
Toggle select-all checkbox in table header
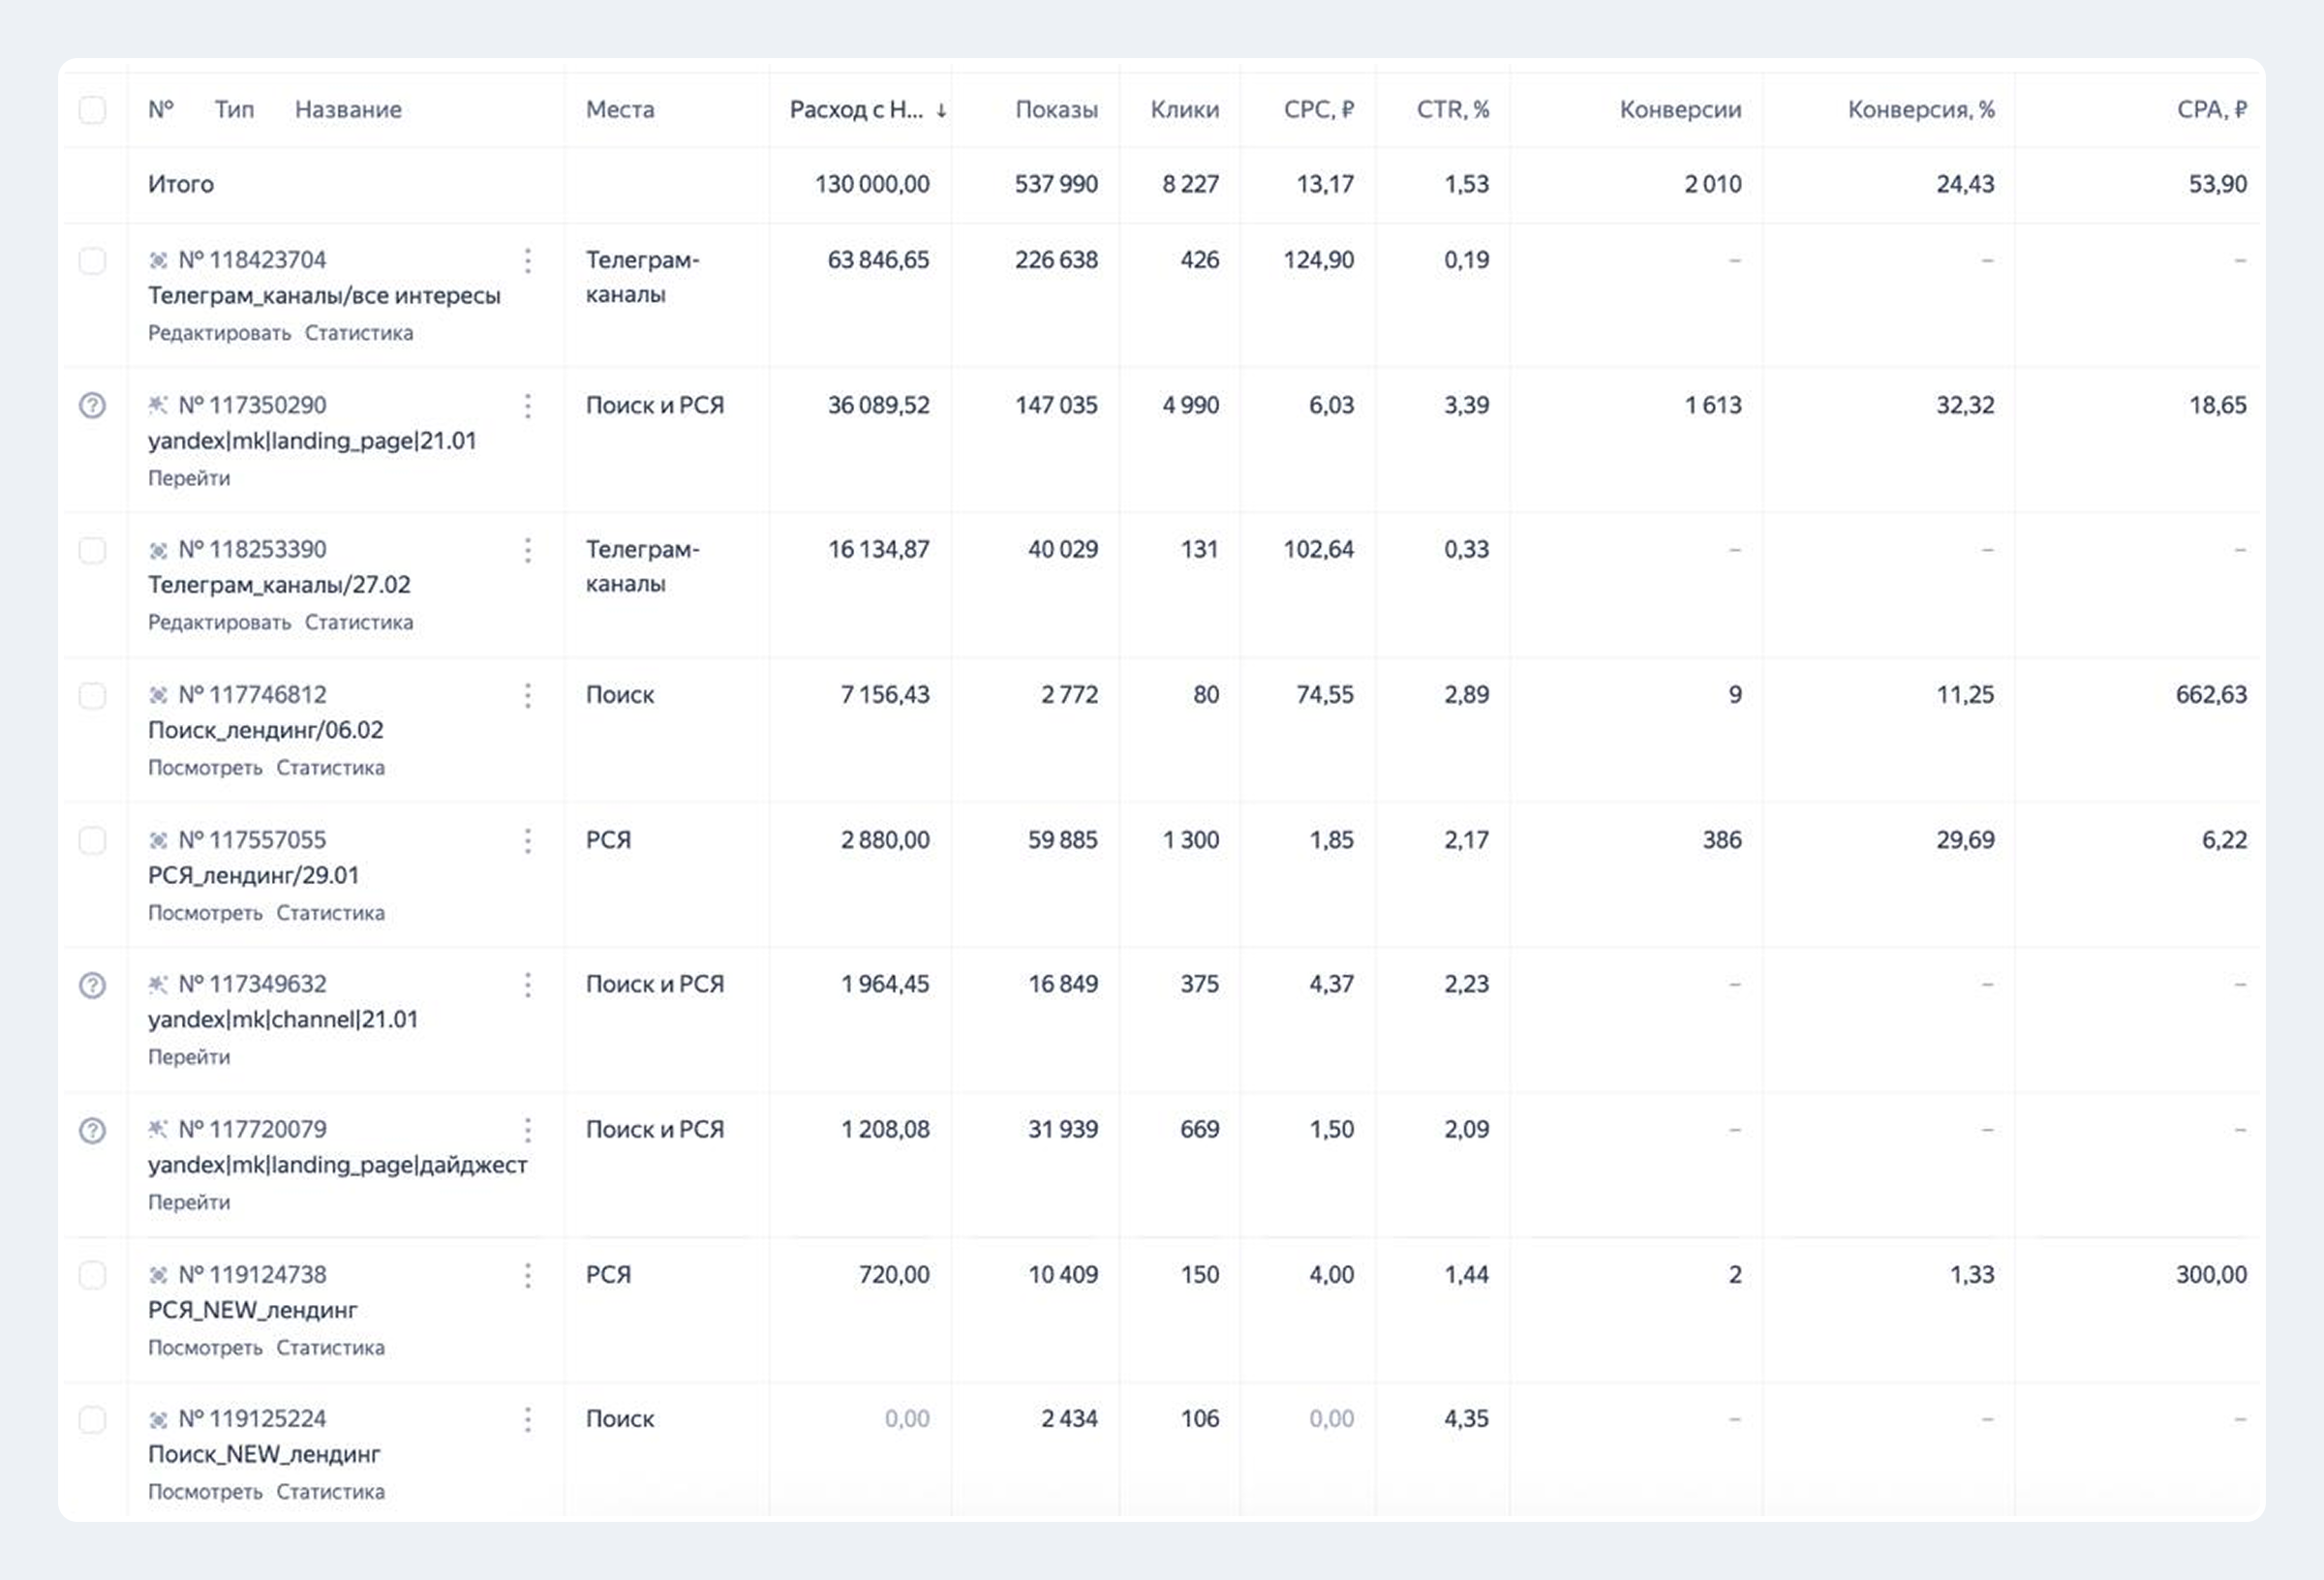(92, 109)
